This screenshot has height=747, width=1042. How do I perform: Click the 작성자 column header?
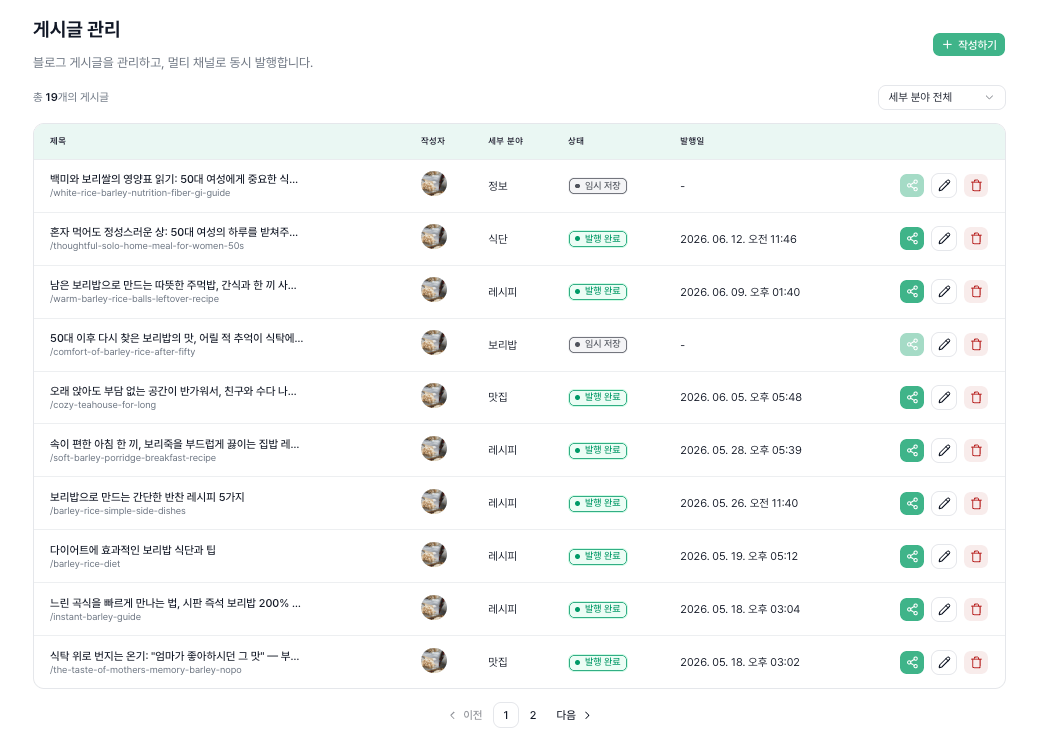pyautogui.click(x=433, y=141)
